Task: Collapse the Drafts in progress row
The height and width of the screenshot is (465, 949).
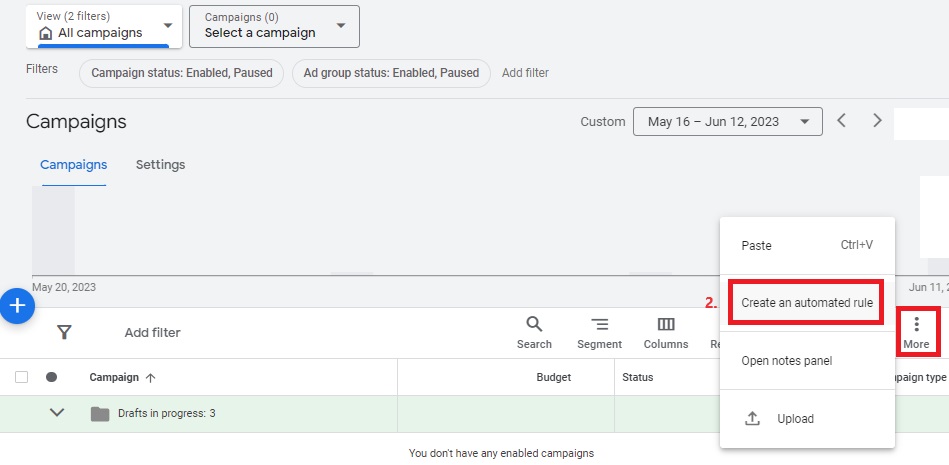Action: pos(57,413)
